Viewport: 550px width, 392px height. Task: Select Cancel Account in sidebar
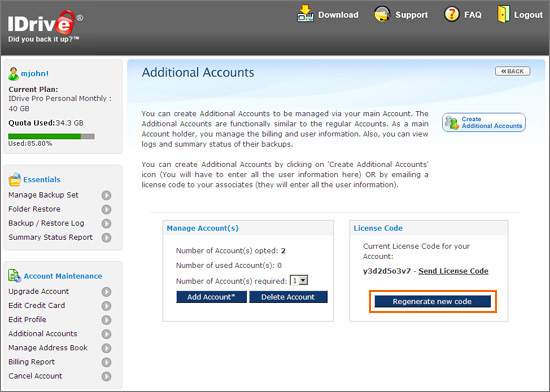pos(35,376)
